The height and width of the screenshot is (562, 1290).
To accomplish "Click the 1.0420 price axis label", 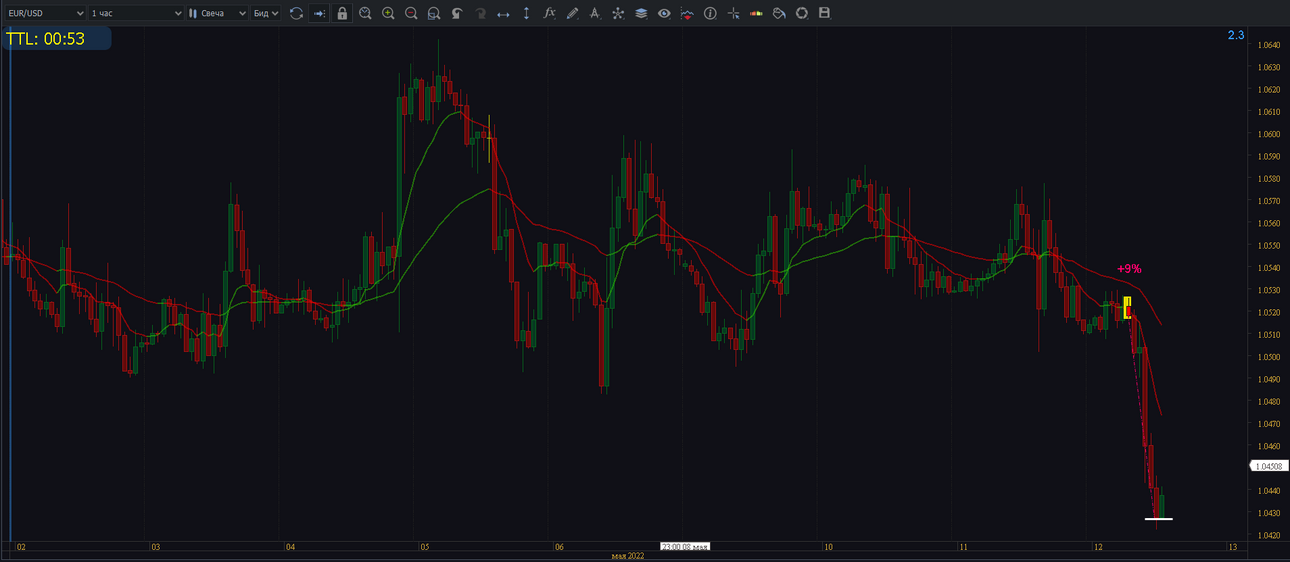I will tap(1270, 535).
